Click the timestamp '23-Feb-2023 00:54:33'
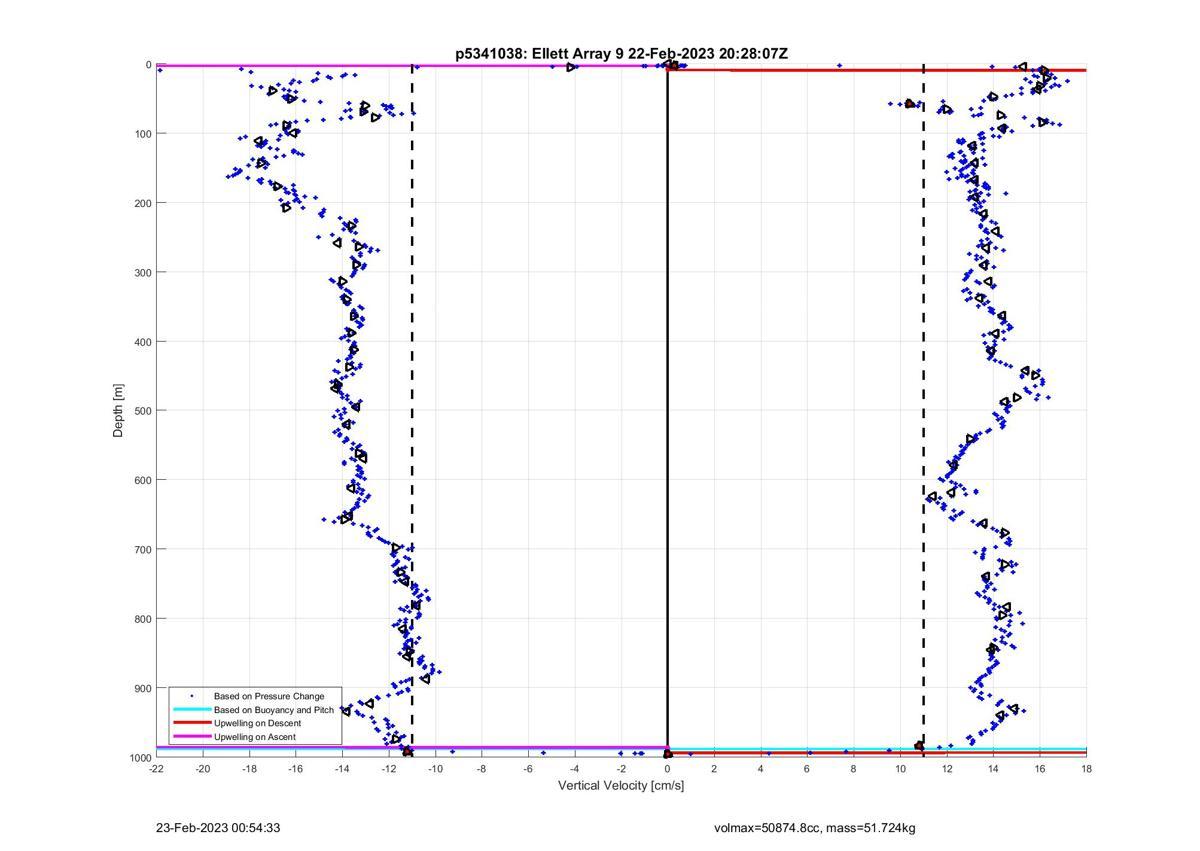1200x851 pixels. [217, 828]
